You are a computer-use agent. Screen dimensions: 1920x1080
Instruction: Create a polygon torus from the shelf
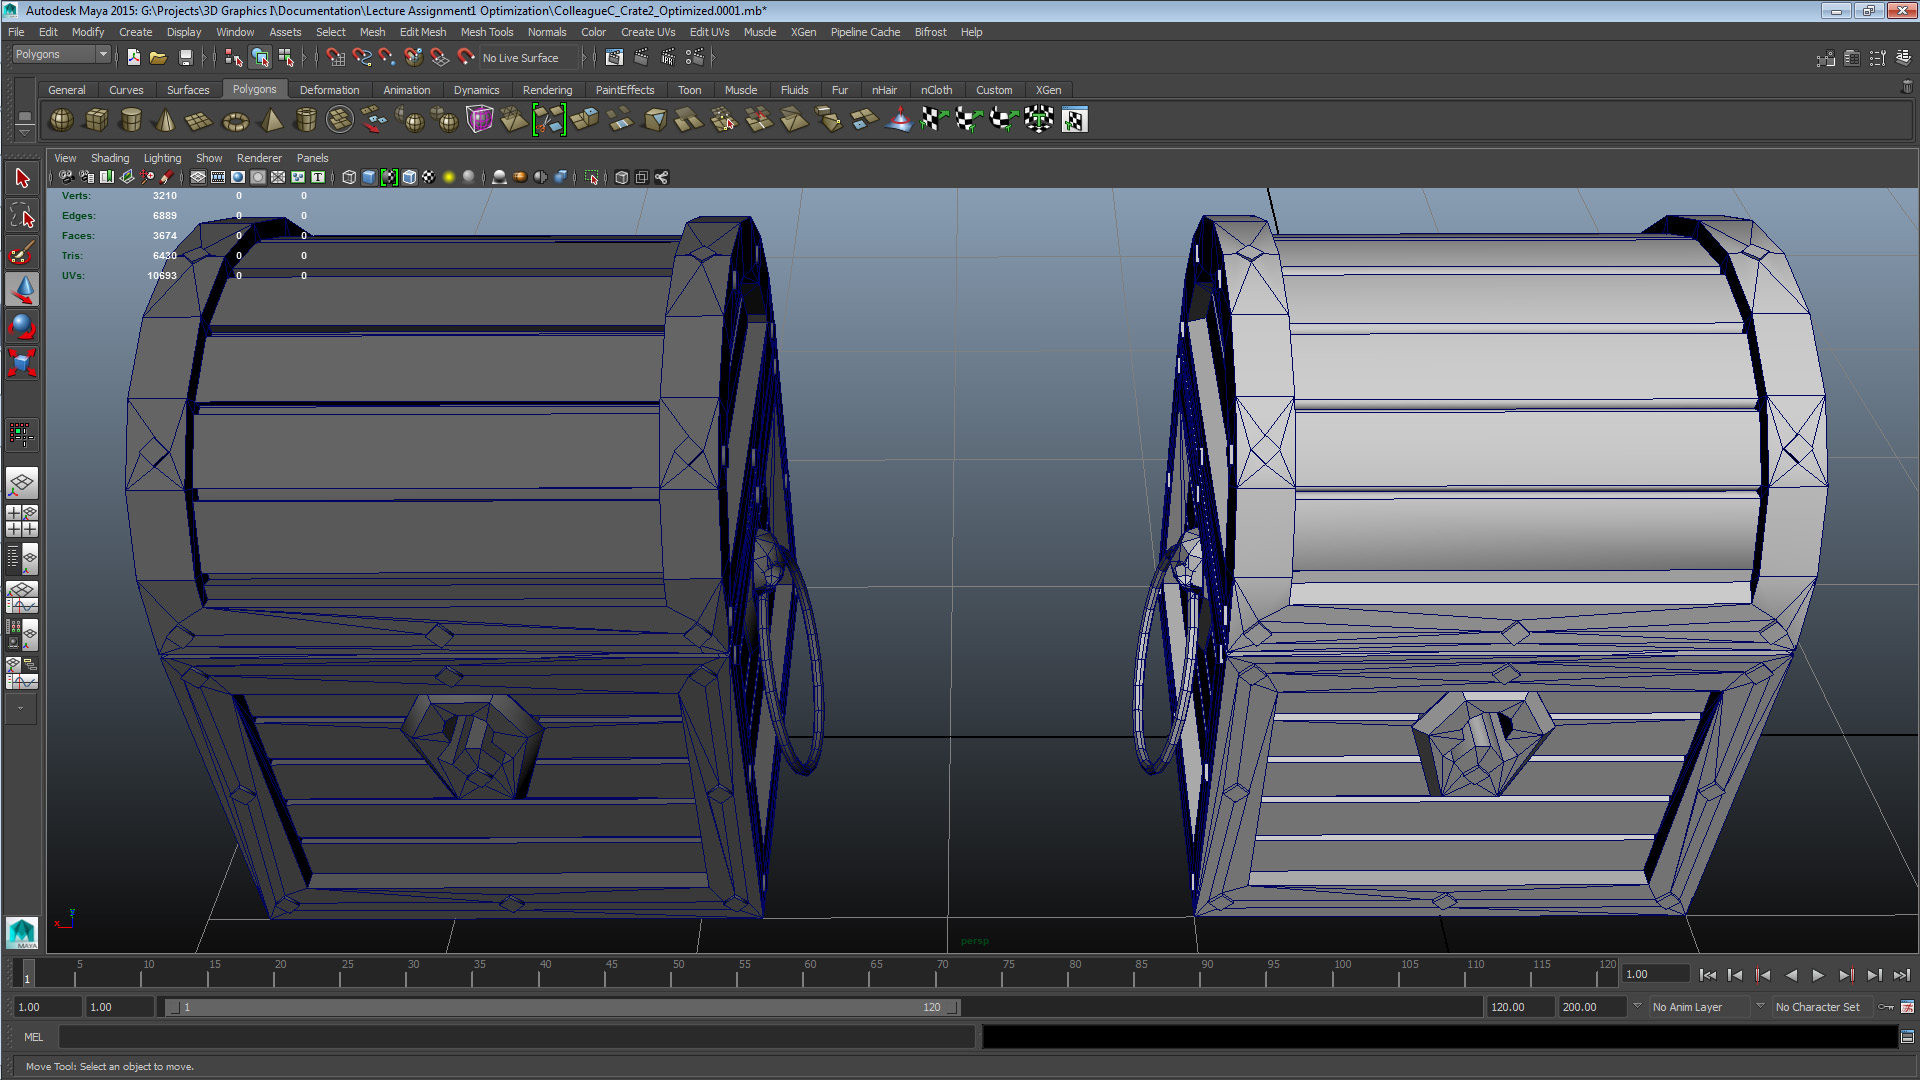235,121
